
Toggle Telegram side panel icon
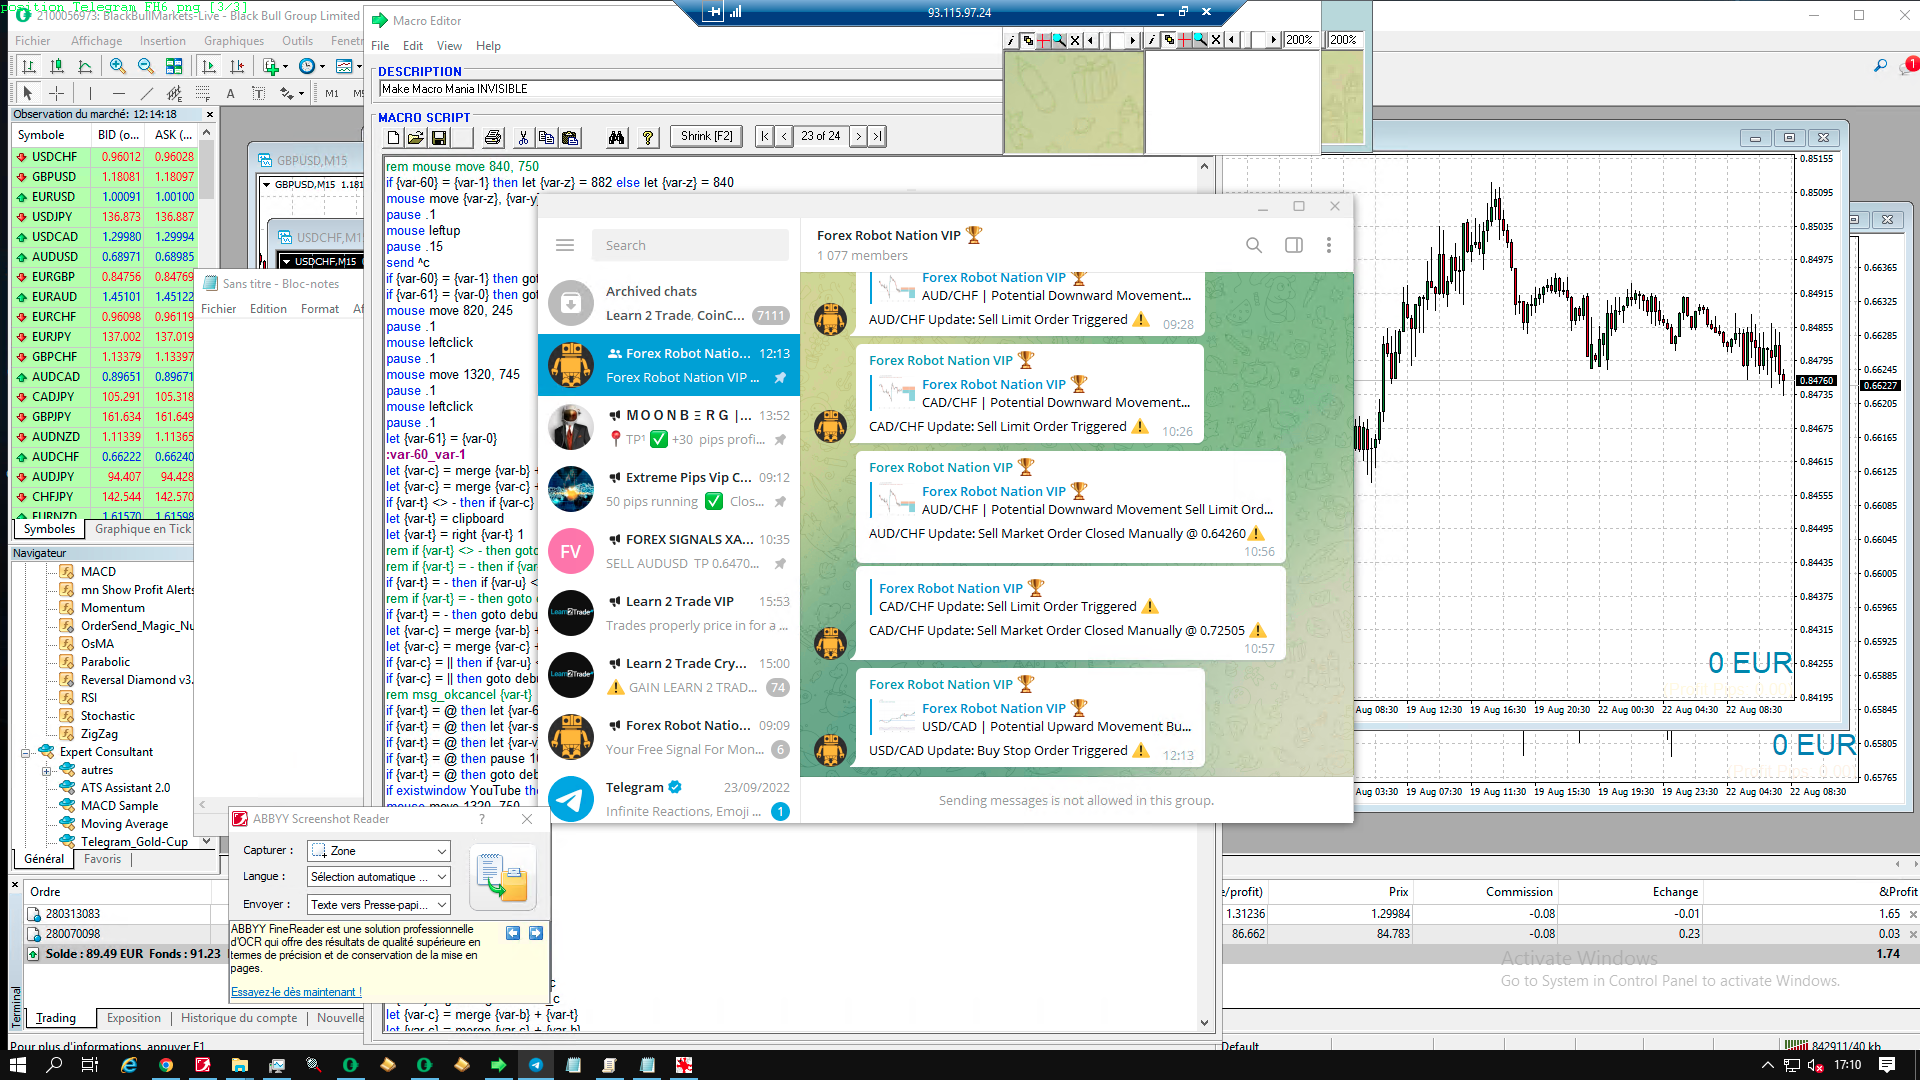click(x=1294, y=245)
